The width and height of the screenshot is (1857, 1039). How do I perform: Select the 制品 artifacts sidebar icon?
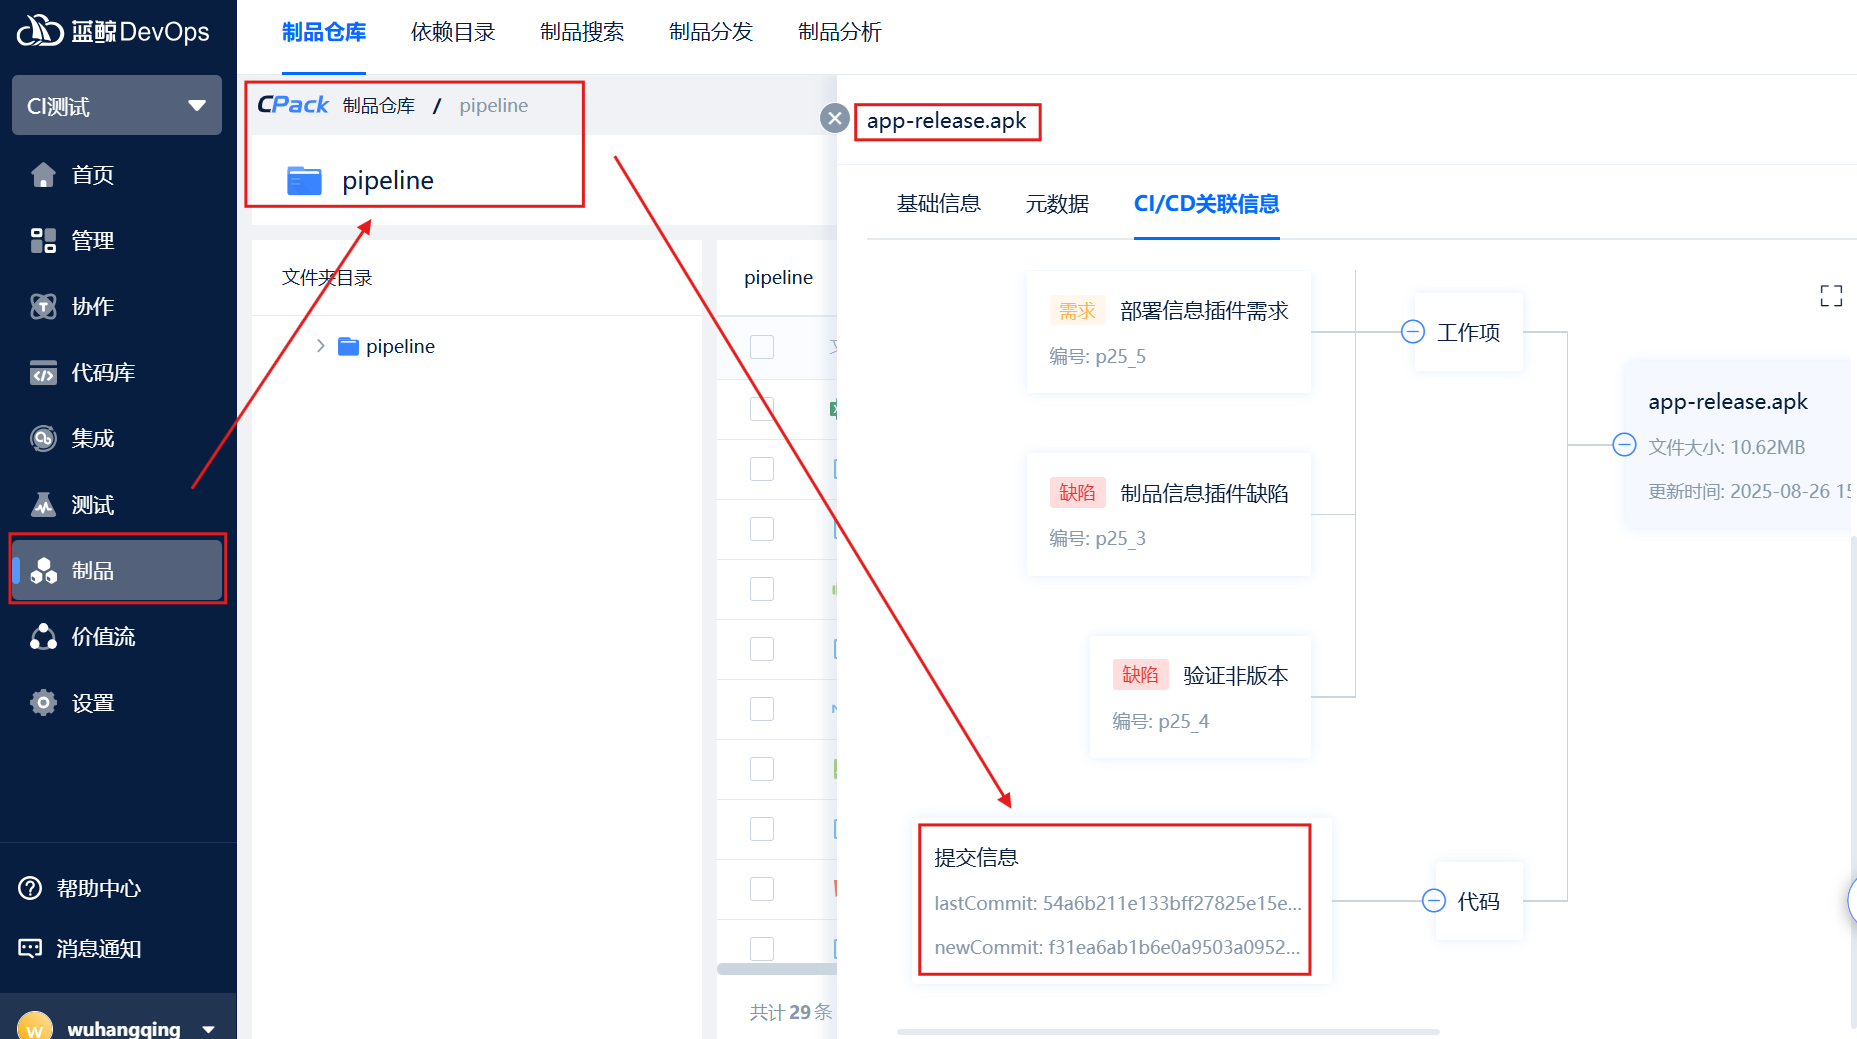(43, 571)
